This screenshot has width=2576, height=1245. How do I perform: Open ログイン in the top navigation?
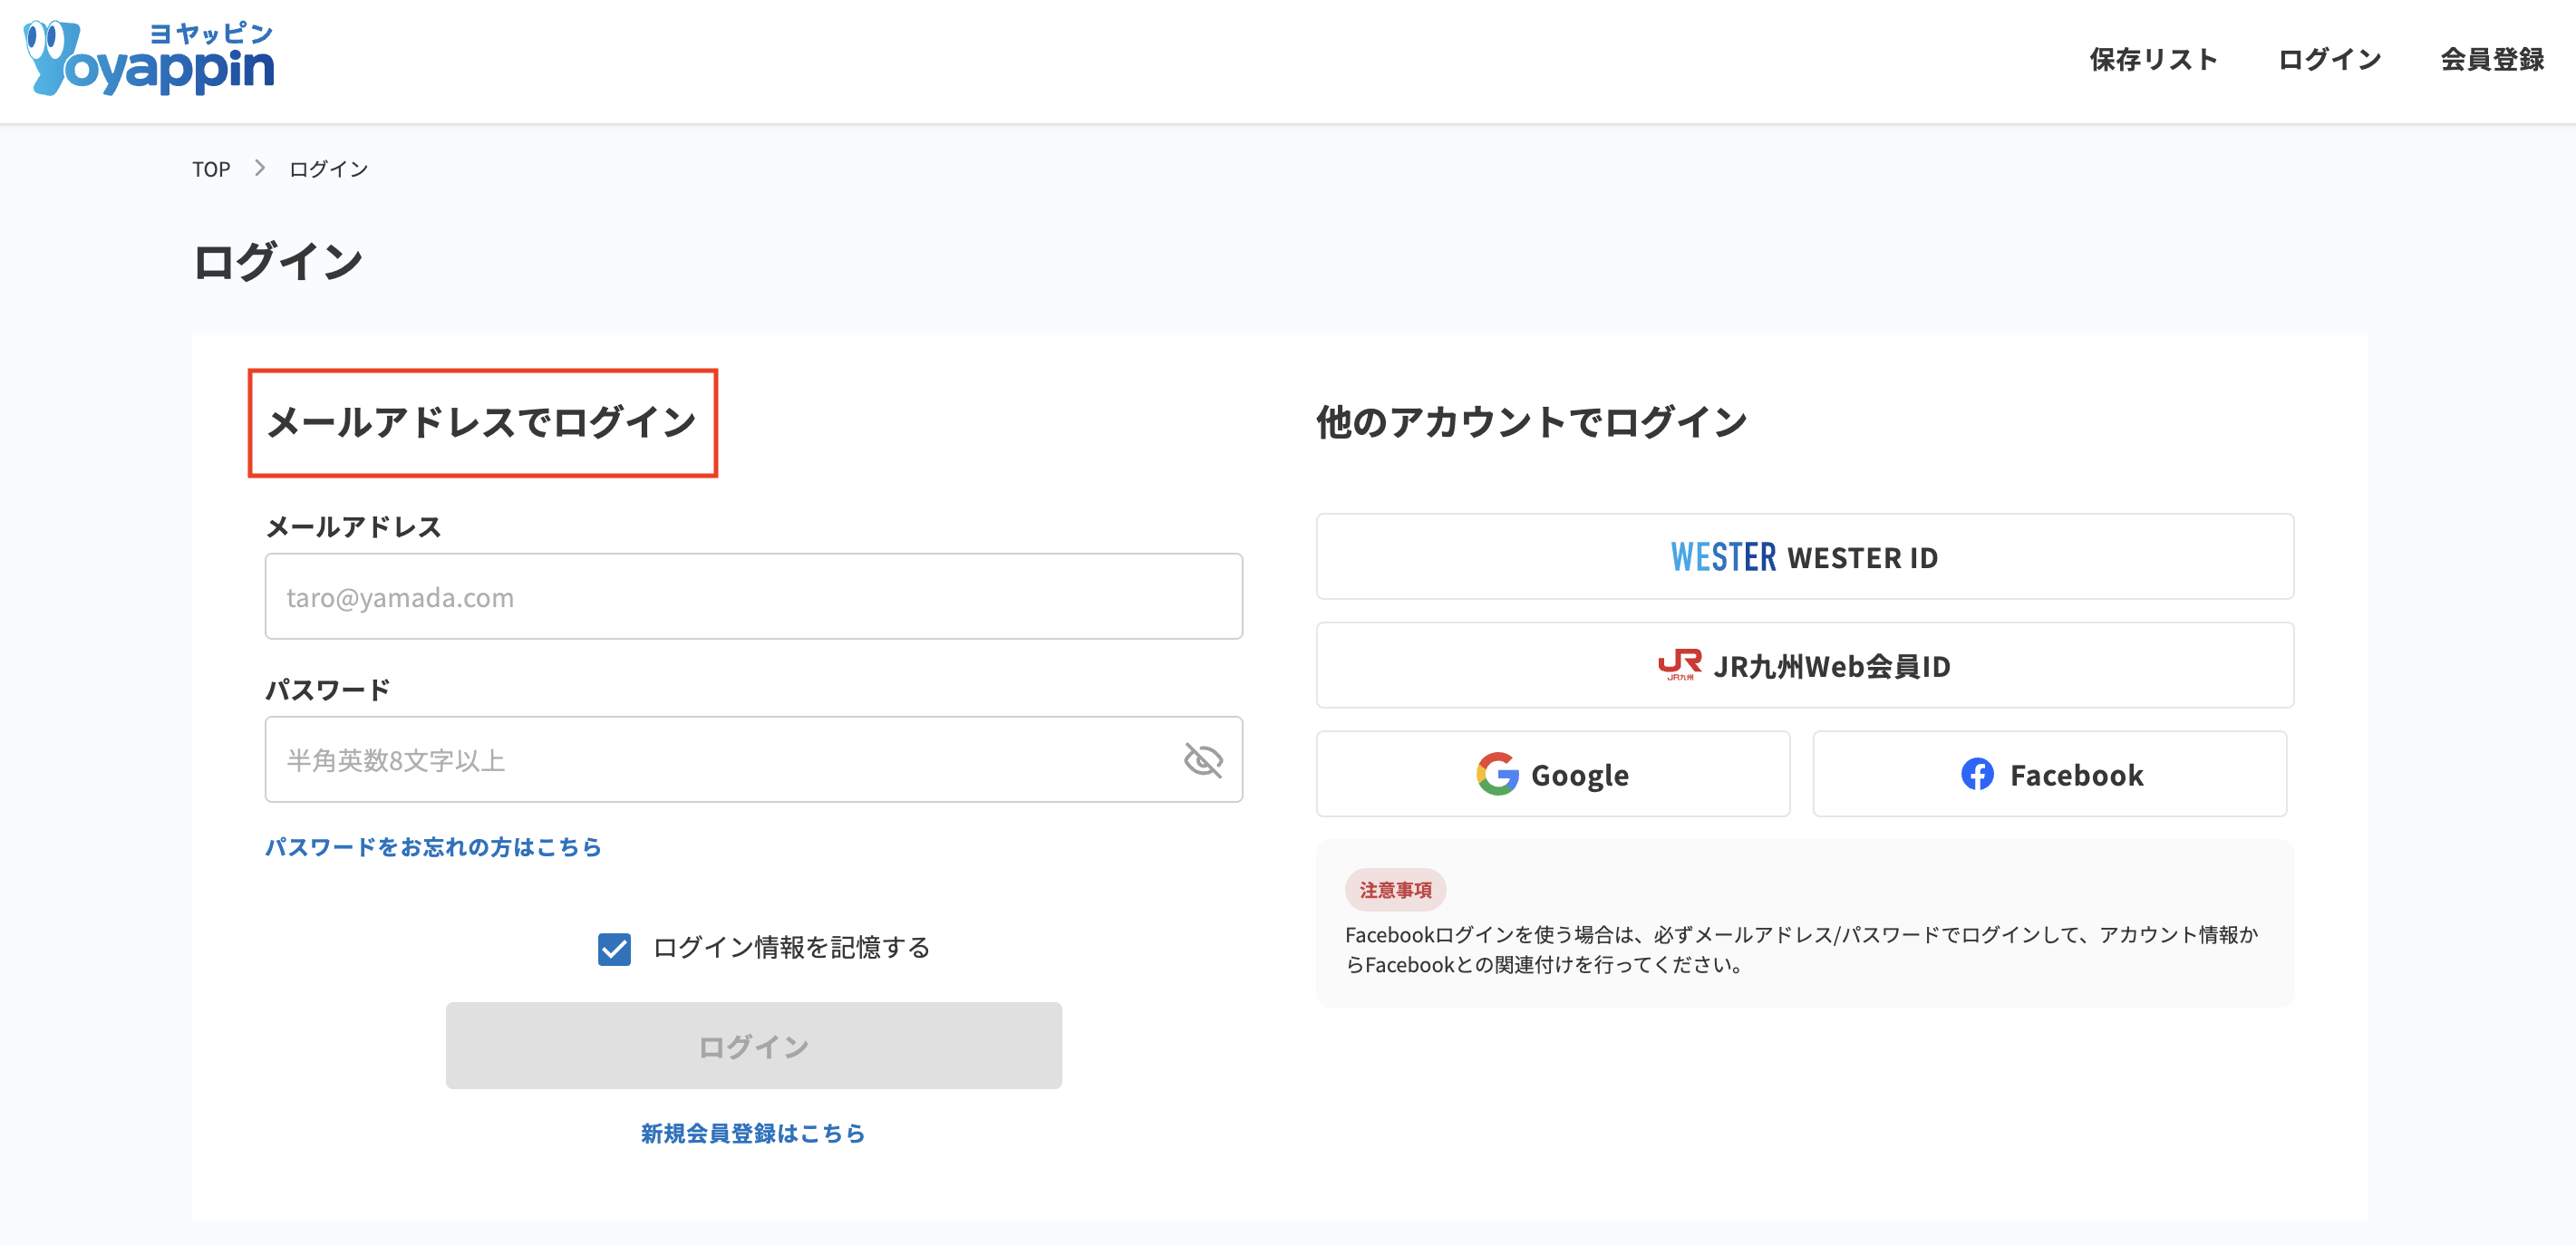point(2329,60)
